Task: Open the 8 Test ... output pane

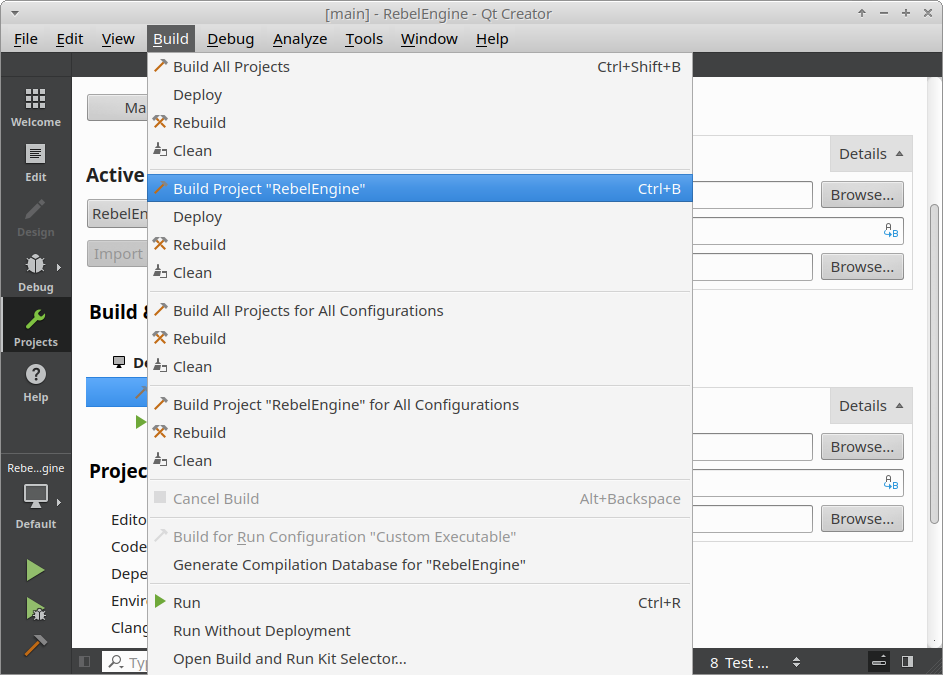Action: pos(739,662)
